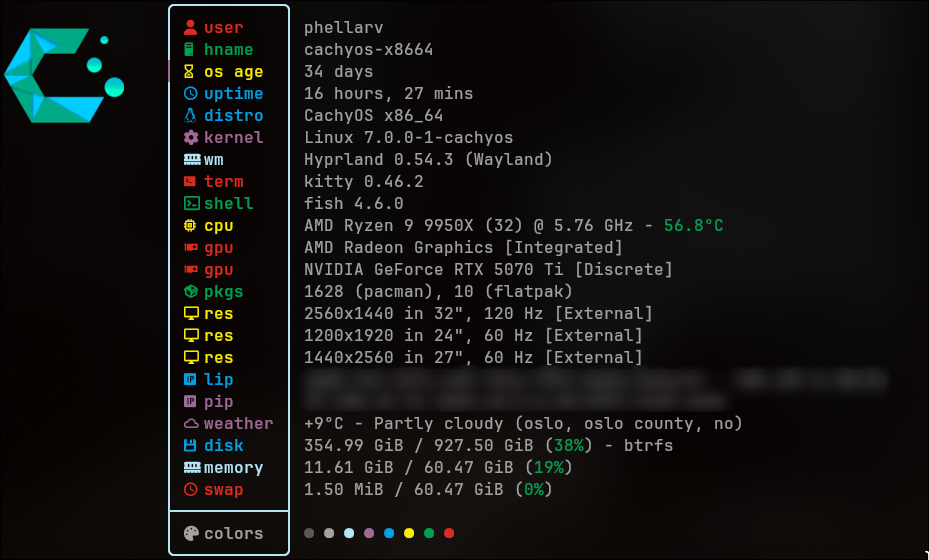929x560 pixels.
Task: Click the uptime clock icon
Action: pos(190,93)
